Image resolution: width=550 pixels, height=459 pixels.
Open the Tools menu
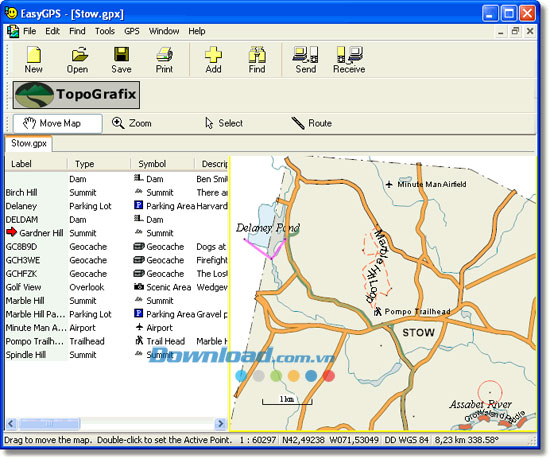tap(105, 31)
